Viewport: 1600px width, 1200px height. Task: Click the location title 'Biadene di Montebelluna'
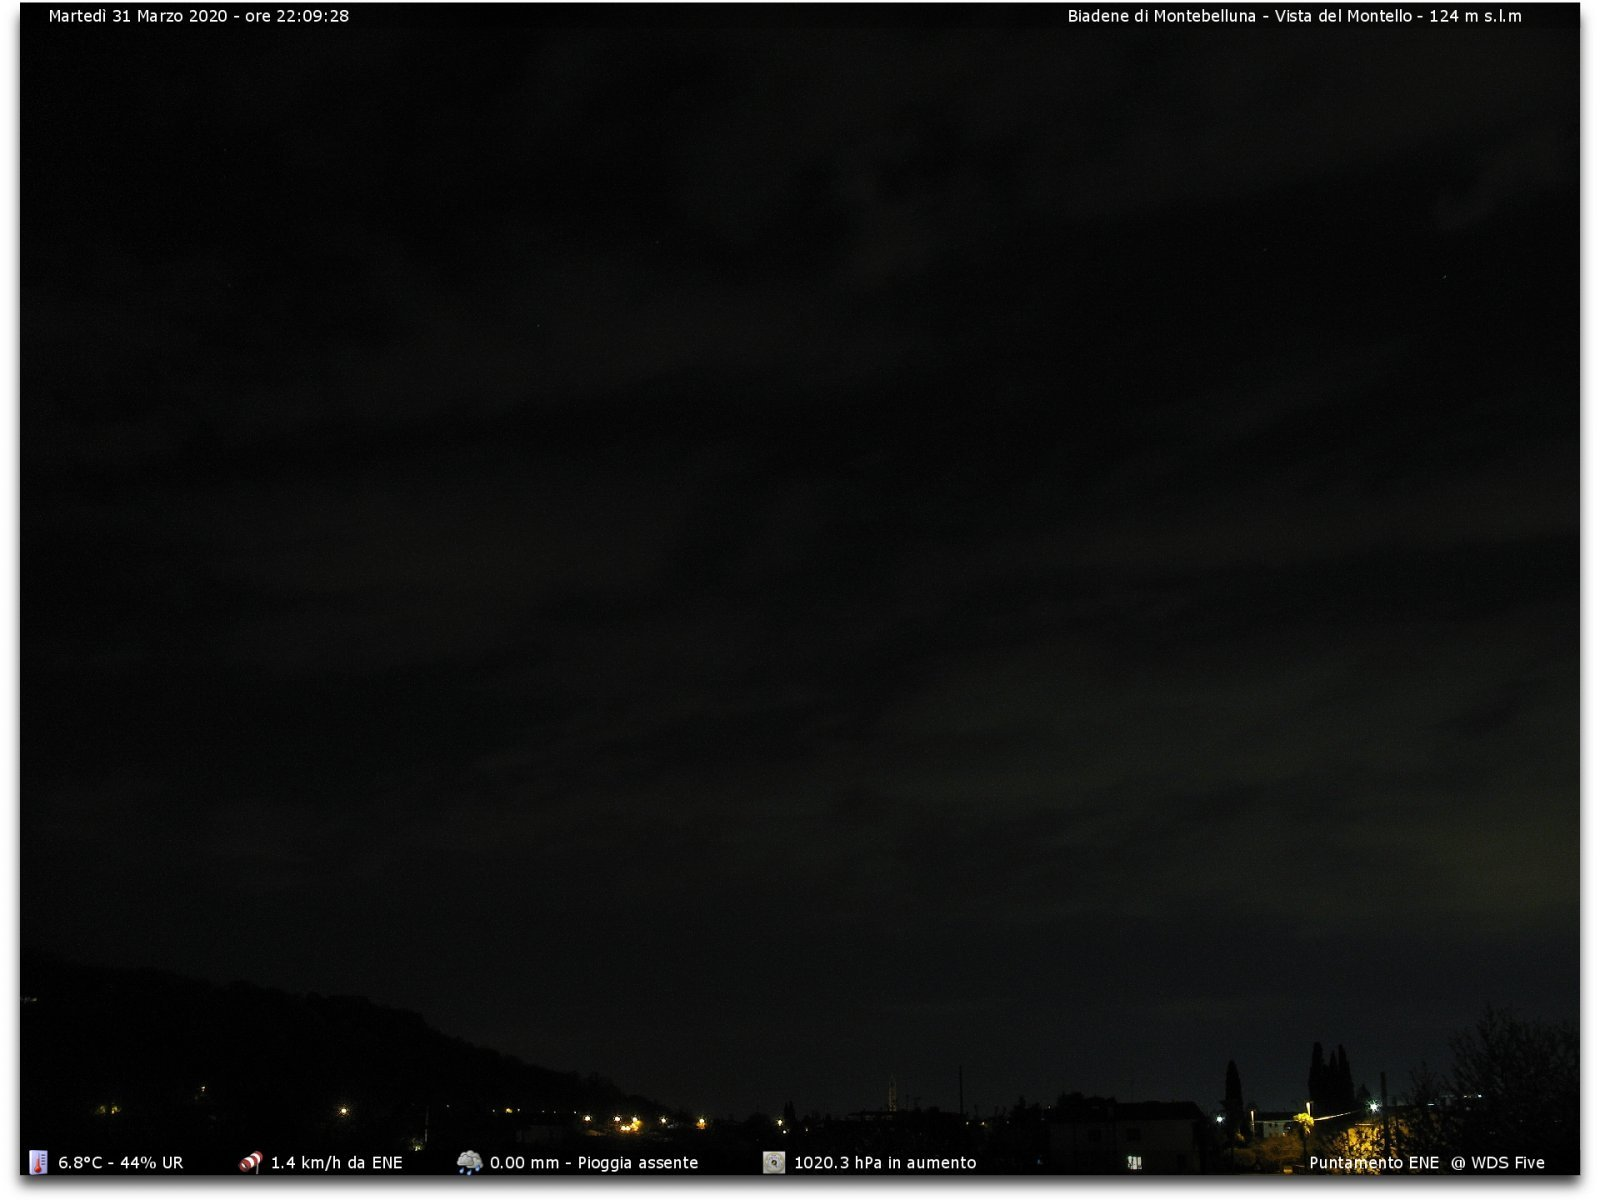pyautogui.click(x=1161, y=16)
